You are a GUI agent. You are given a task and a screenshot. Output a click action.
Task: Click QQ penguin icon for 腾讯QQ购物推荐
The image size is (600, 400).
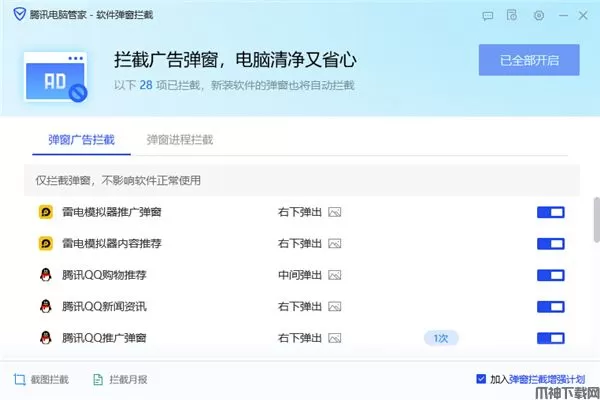46,275
